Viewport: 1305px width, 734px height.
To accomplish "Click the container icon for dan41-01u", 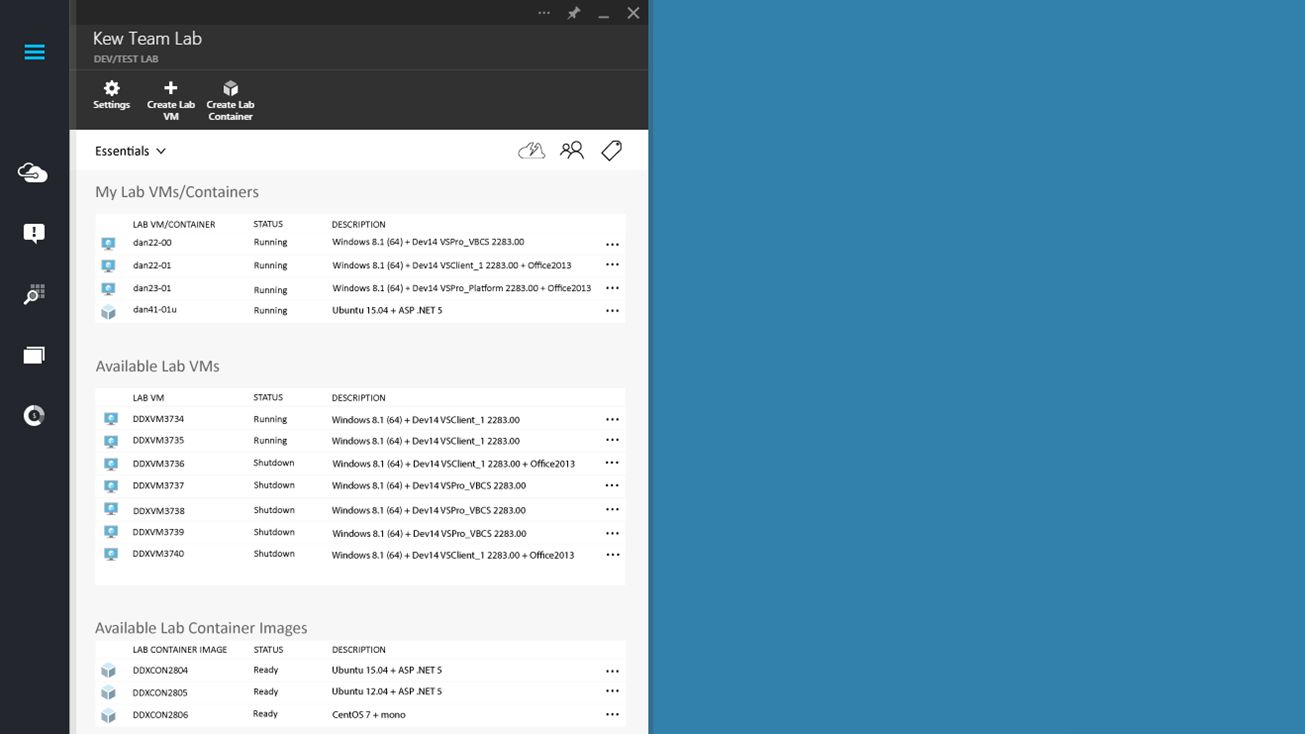I will pyautogui.click(x=109, y=312).
